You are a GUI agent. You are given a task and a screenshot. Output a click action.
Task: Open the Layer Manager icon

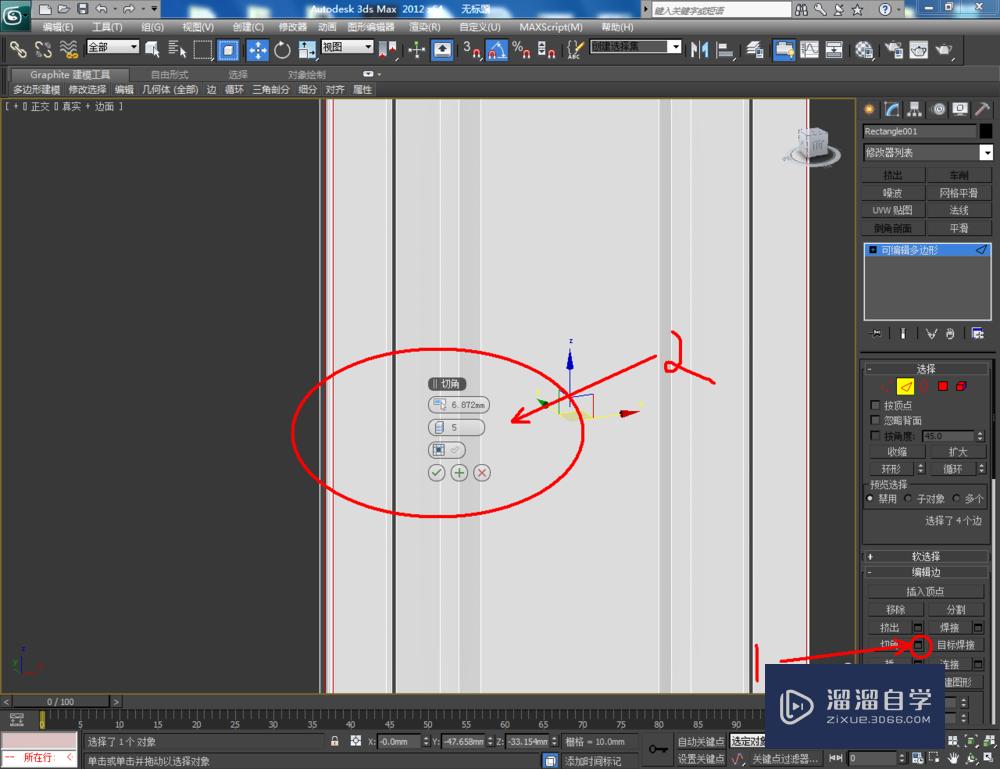pyautogui.click(x=755, y=49)
